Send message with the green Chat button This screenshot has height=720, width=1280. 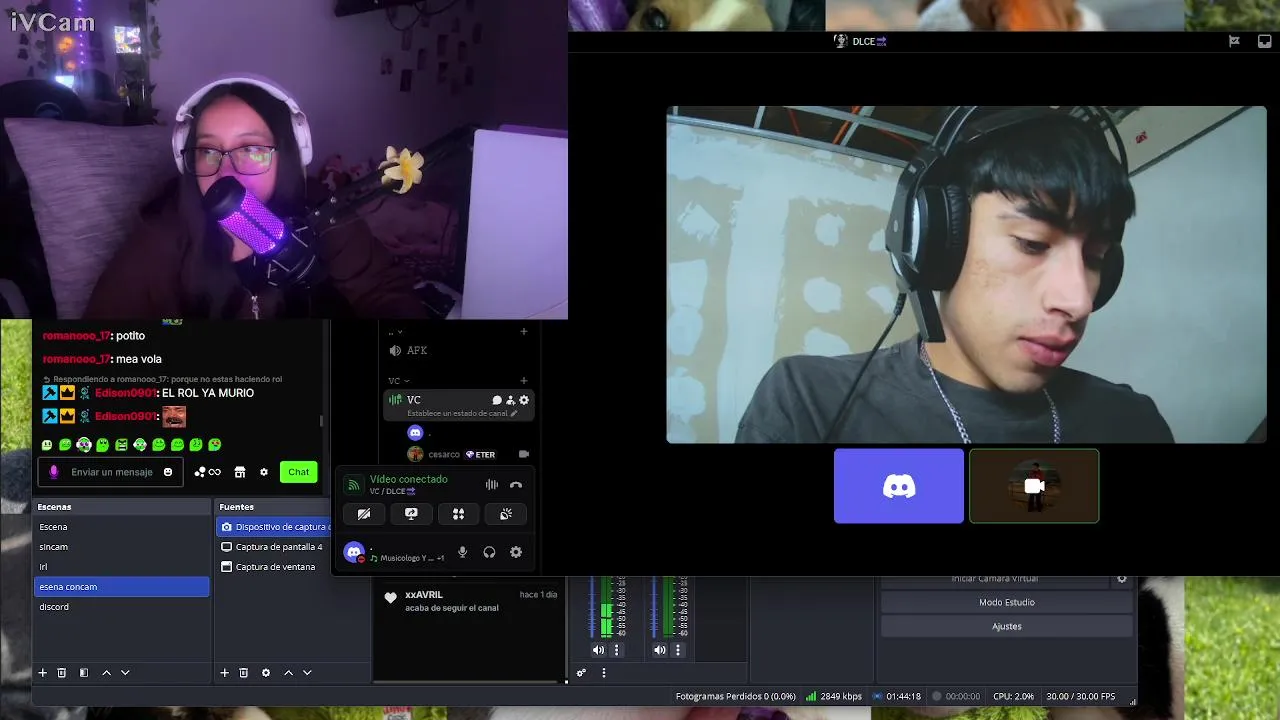coord(298,472)
